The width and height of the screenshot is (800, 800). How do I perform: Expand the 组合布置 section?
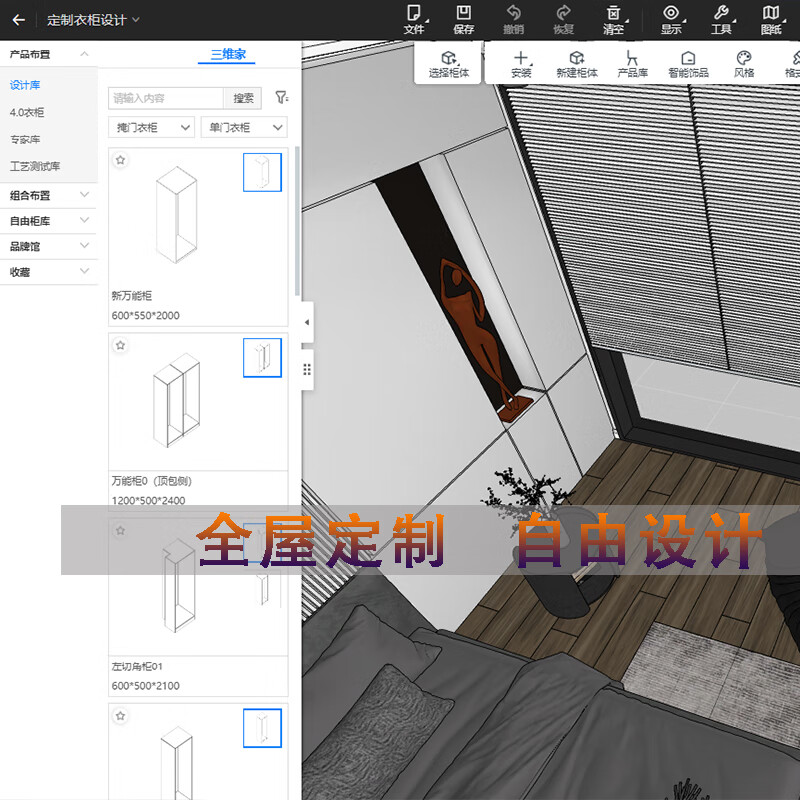coord(48,196)
